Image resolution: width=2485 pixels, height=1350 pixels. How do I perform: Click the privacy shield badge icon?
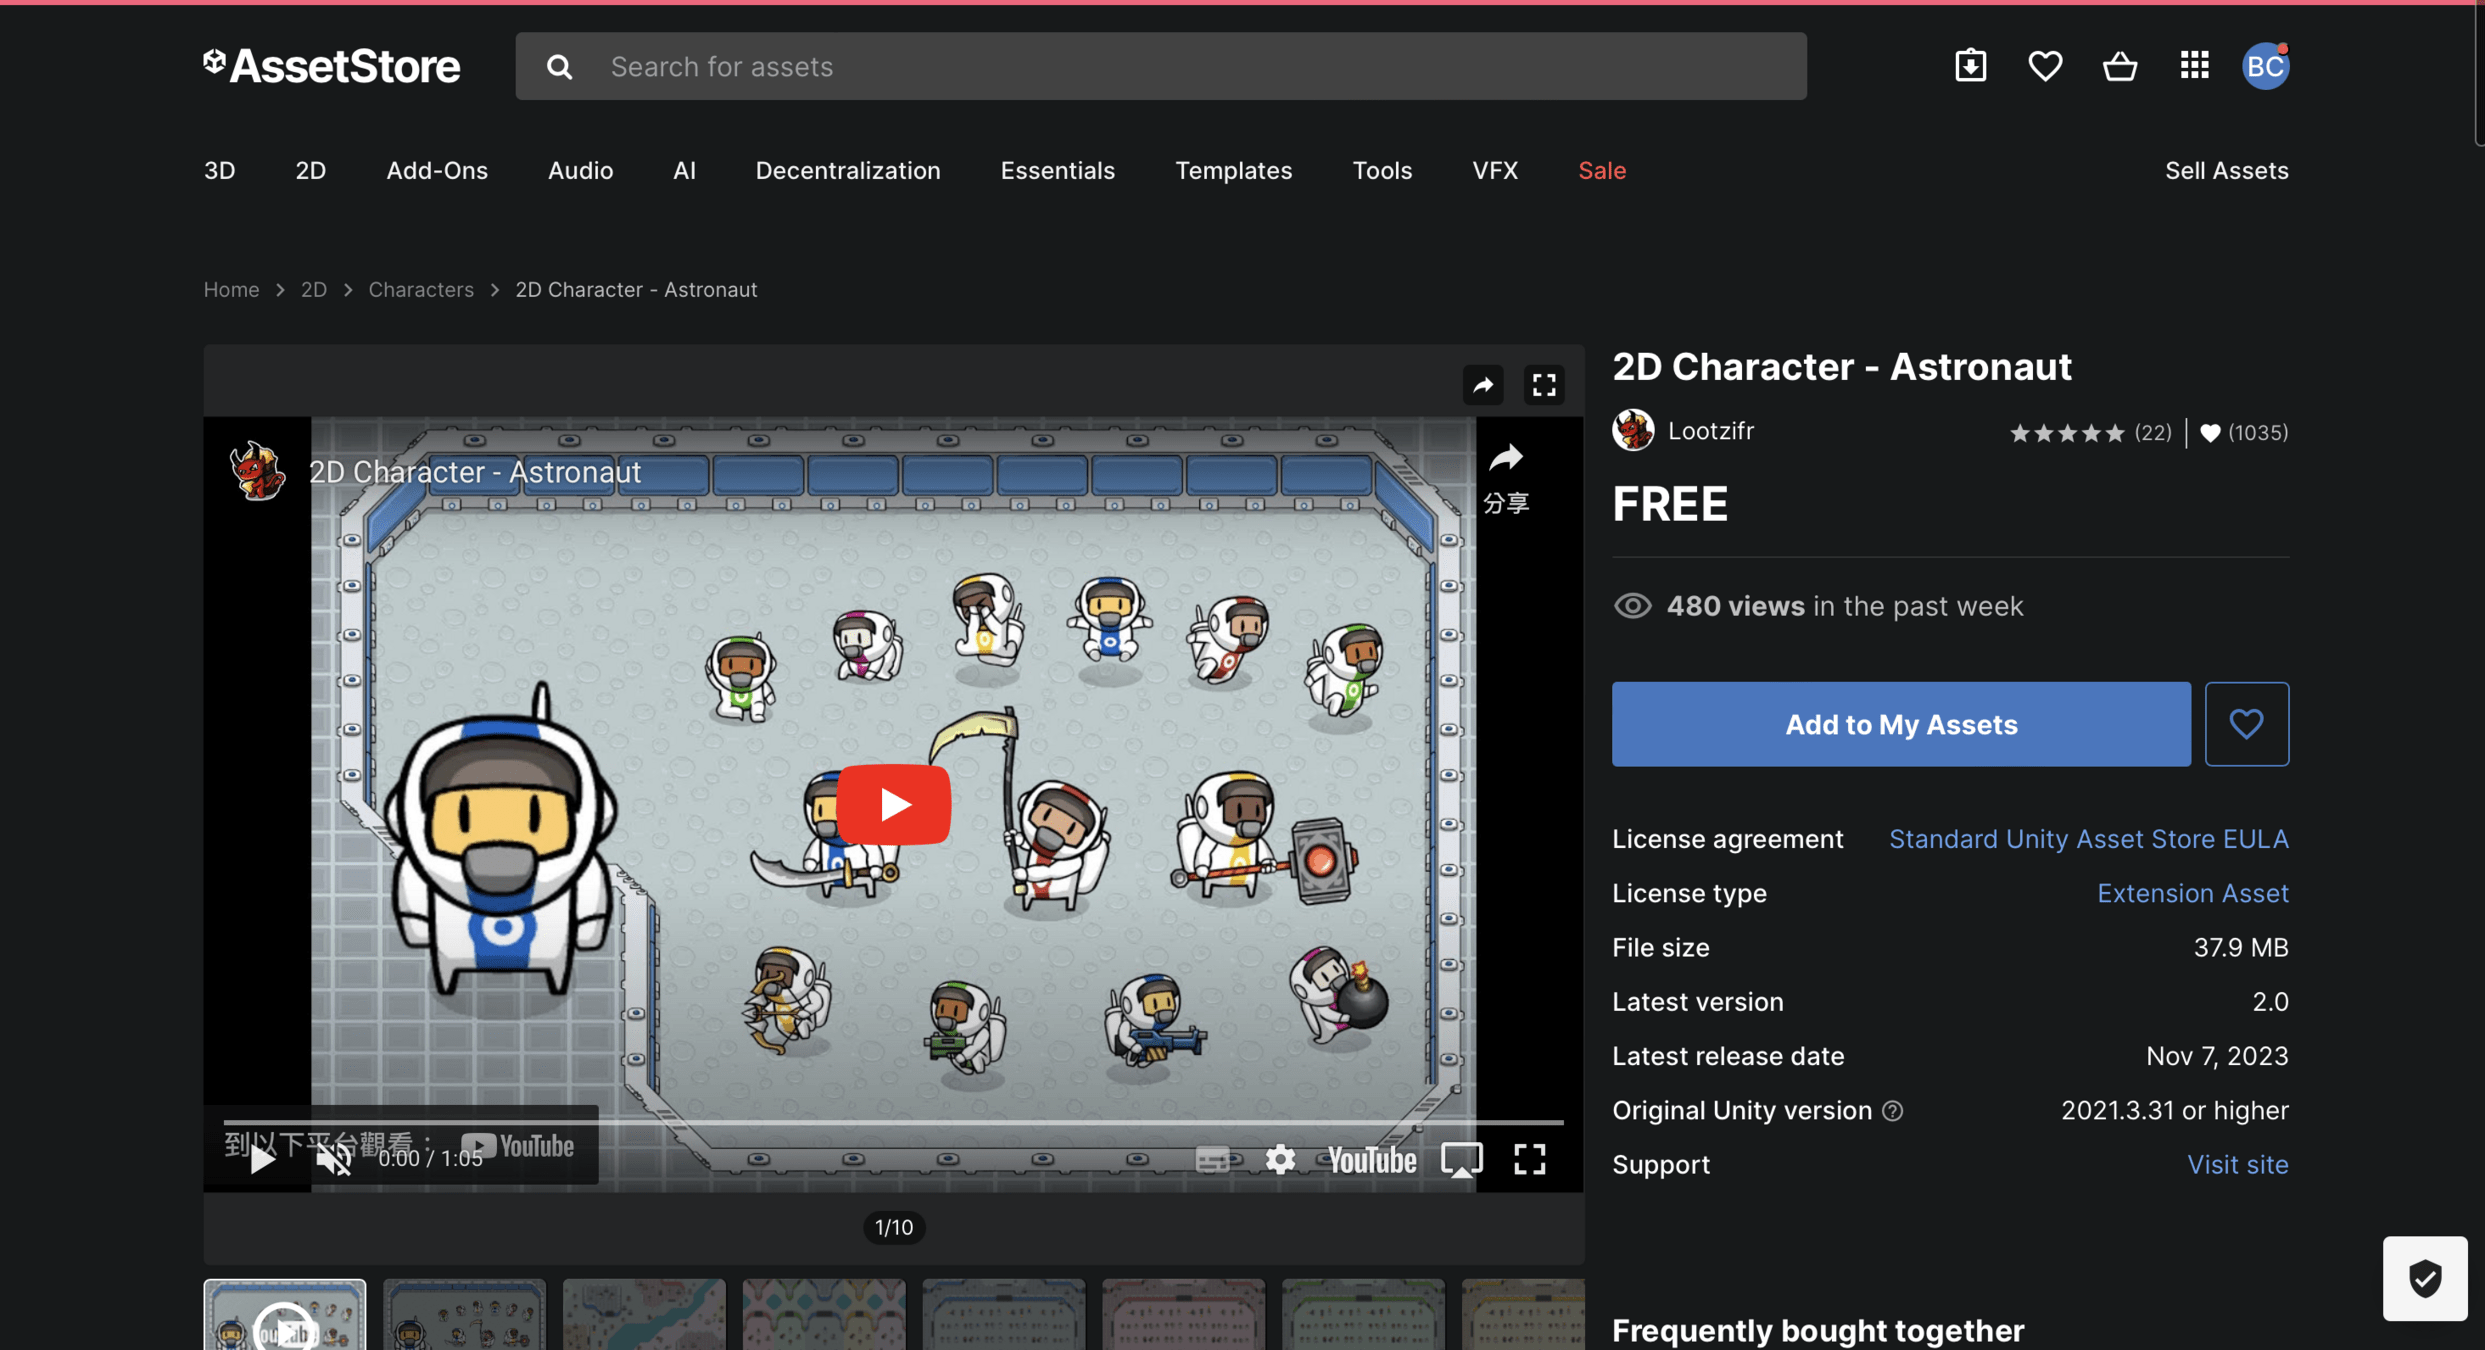click(2424, 1278)
